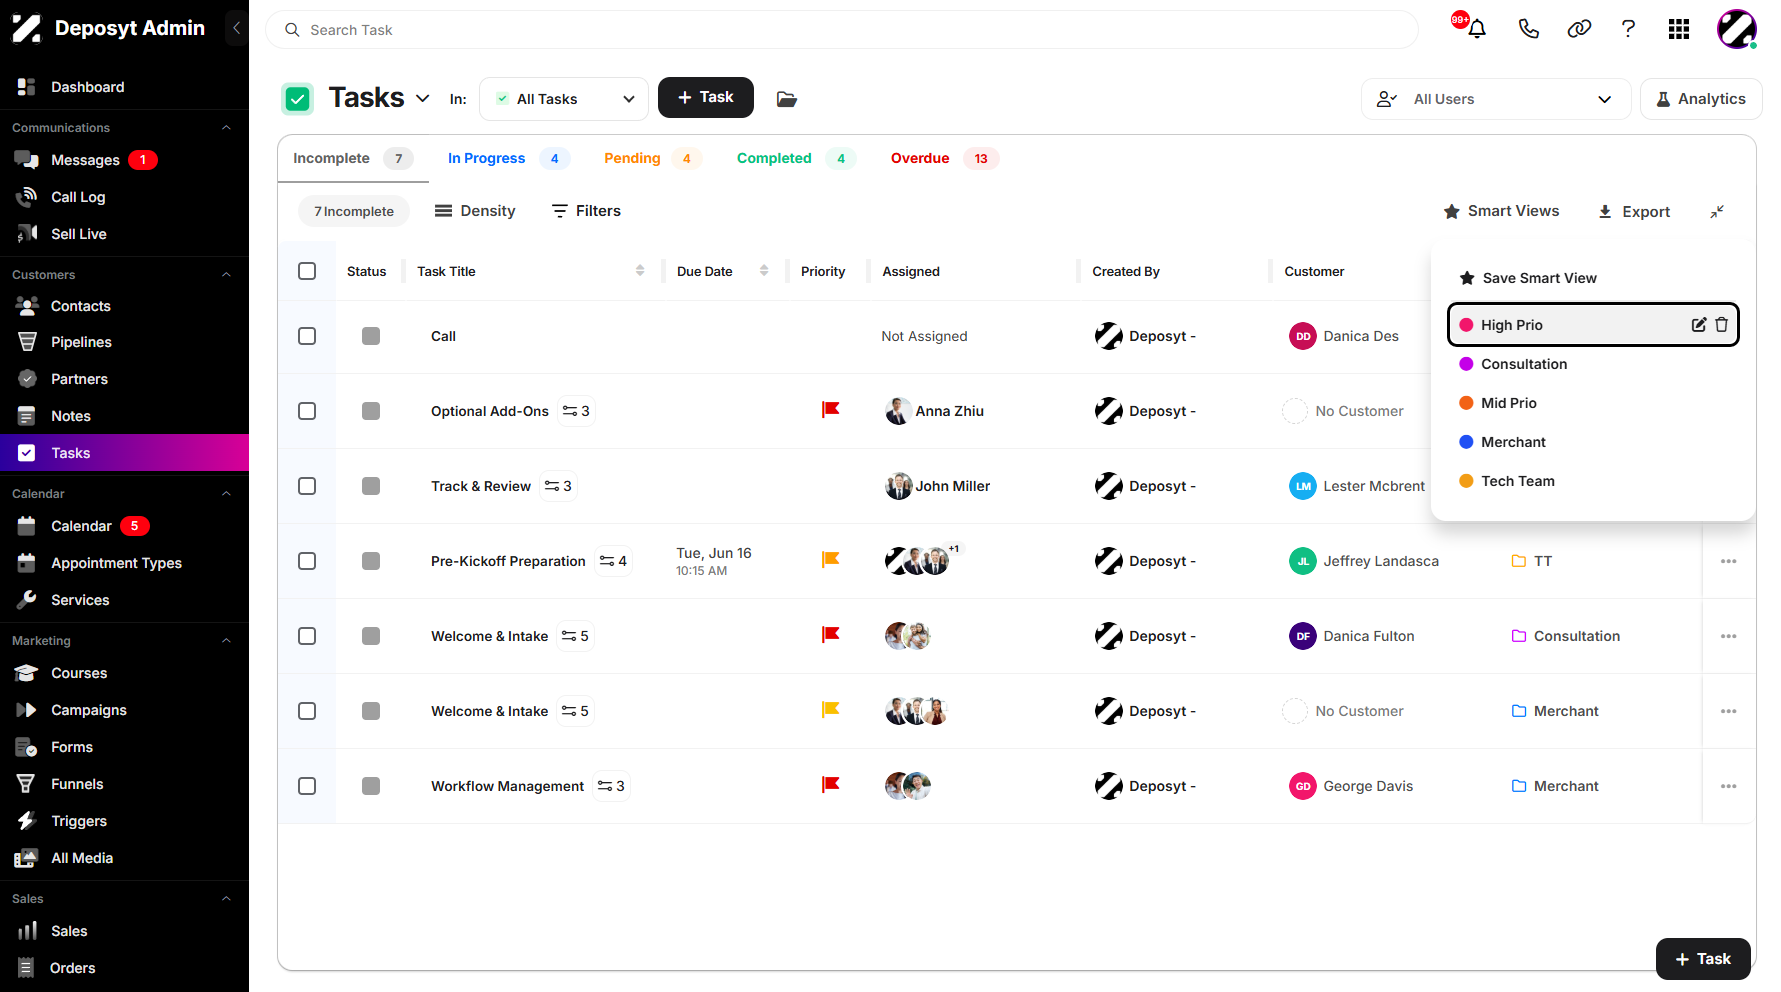The width and height of the screenshot is (1781, 992).
Task: Switch to the Pending tab
Action: [x=652, y=158]
